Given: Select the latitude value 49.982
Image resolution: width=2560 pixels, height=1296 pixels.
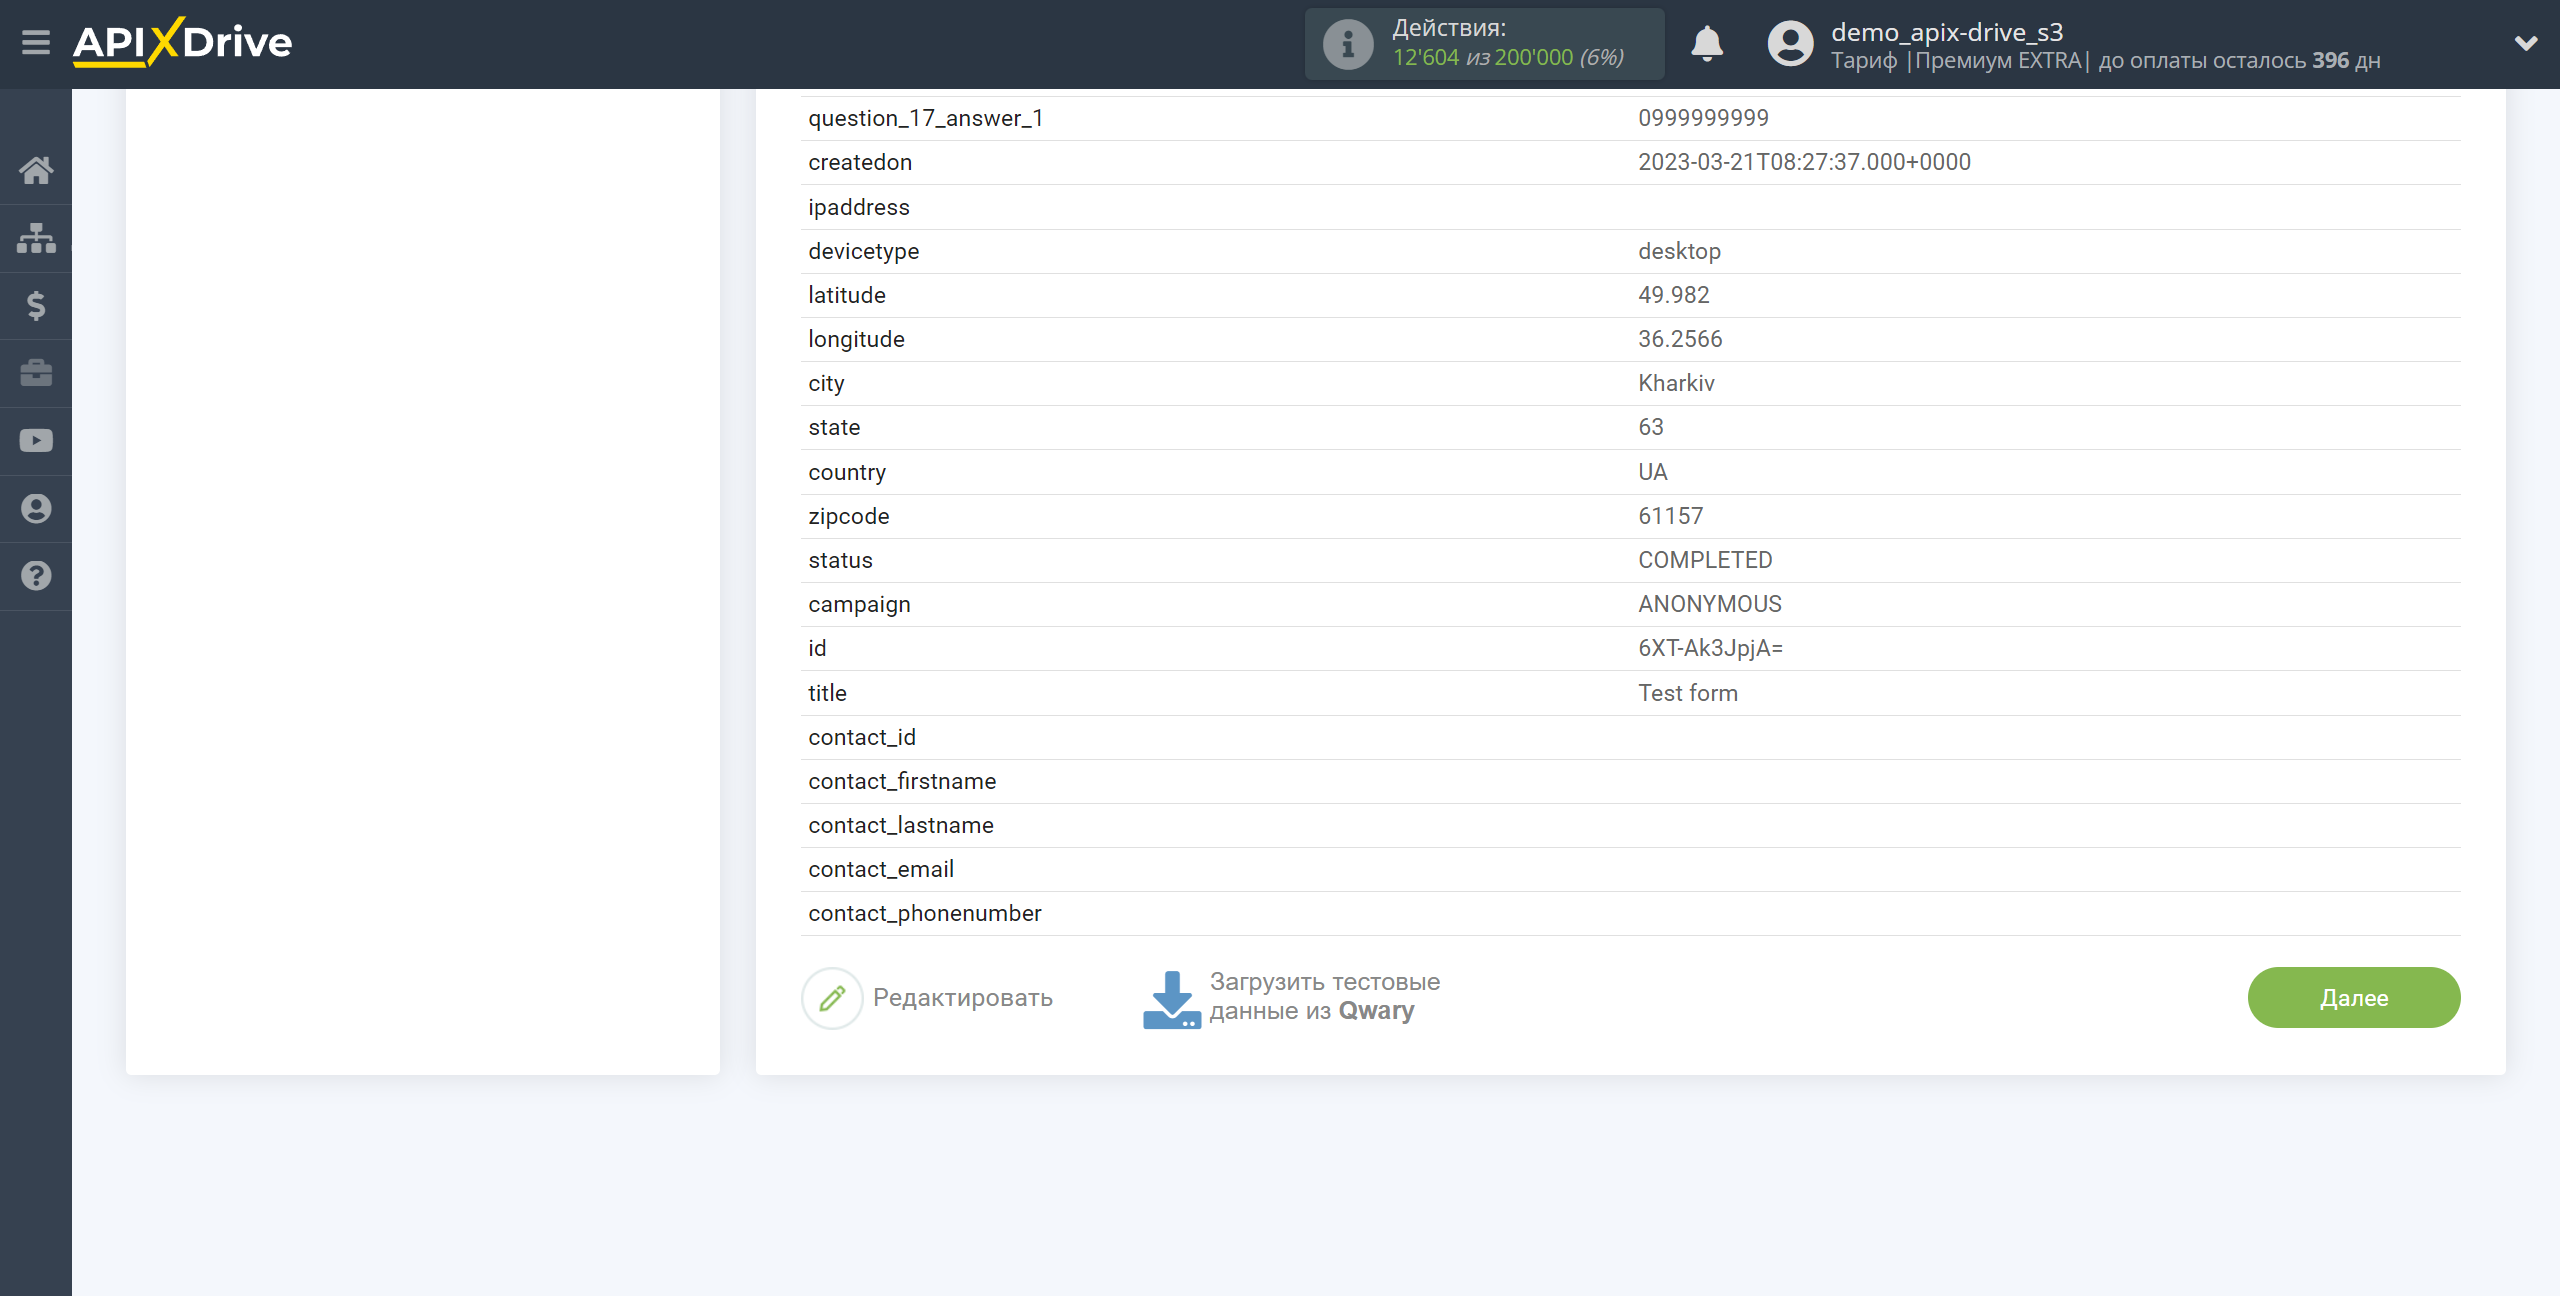Looking at the screenshot, I should point(1673,295).
